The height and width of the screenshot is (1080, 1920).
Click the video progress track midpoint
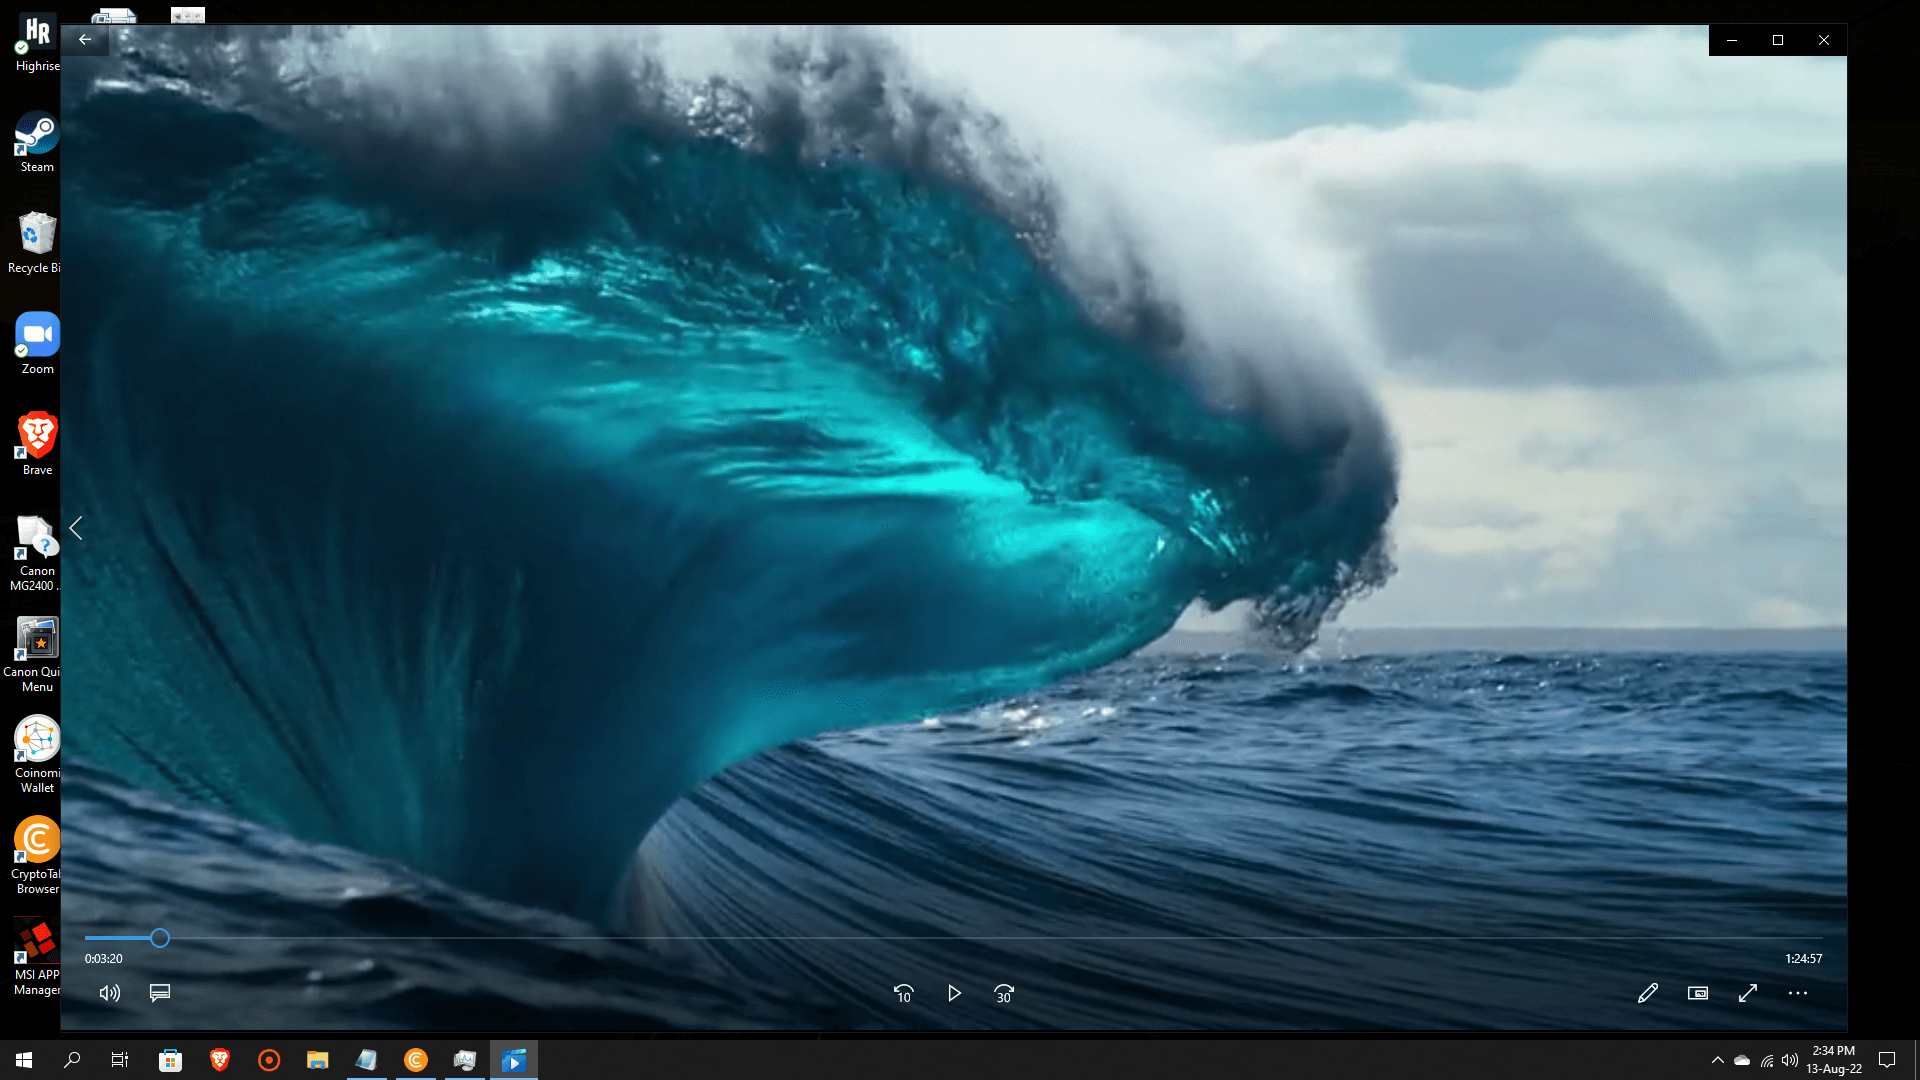click(x=954, y=938)
